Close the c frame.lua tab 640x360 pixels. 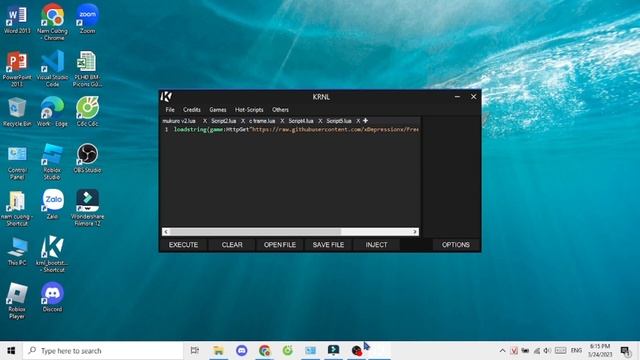(x=282, y=121)
